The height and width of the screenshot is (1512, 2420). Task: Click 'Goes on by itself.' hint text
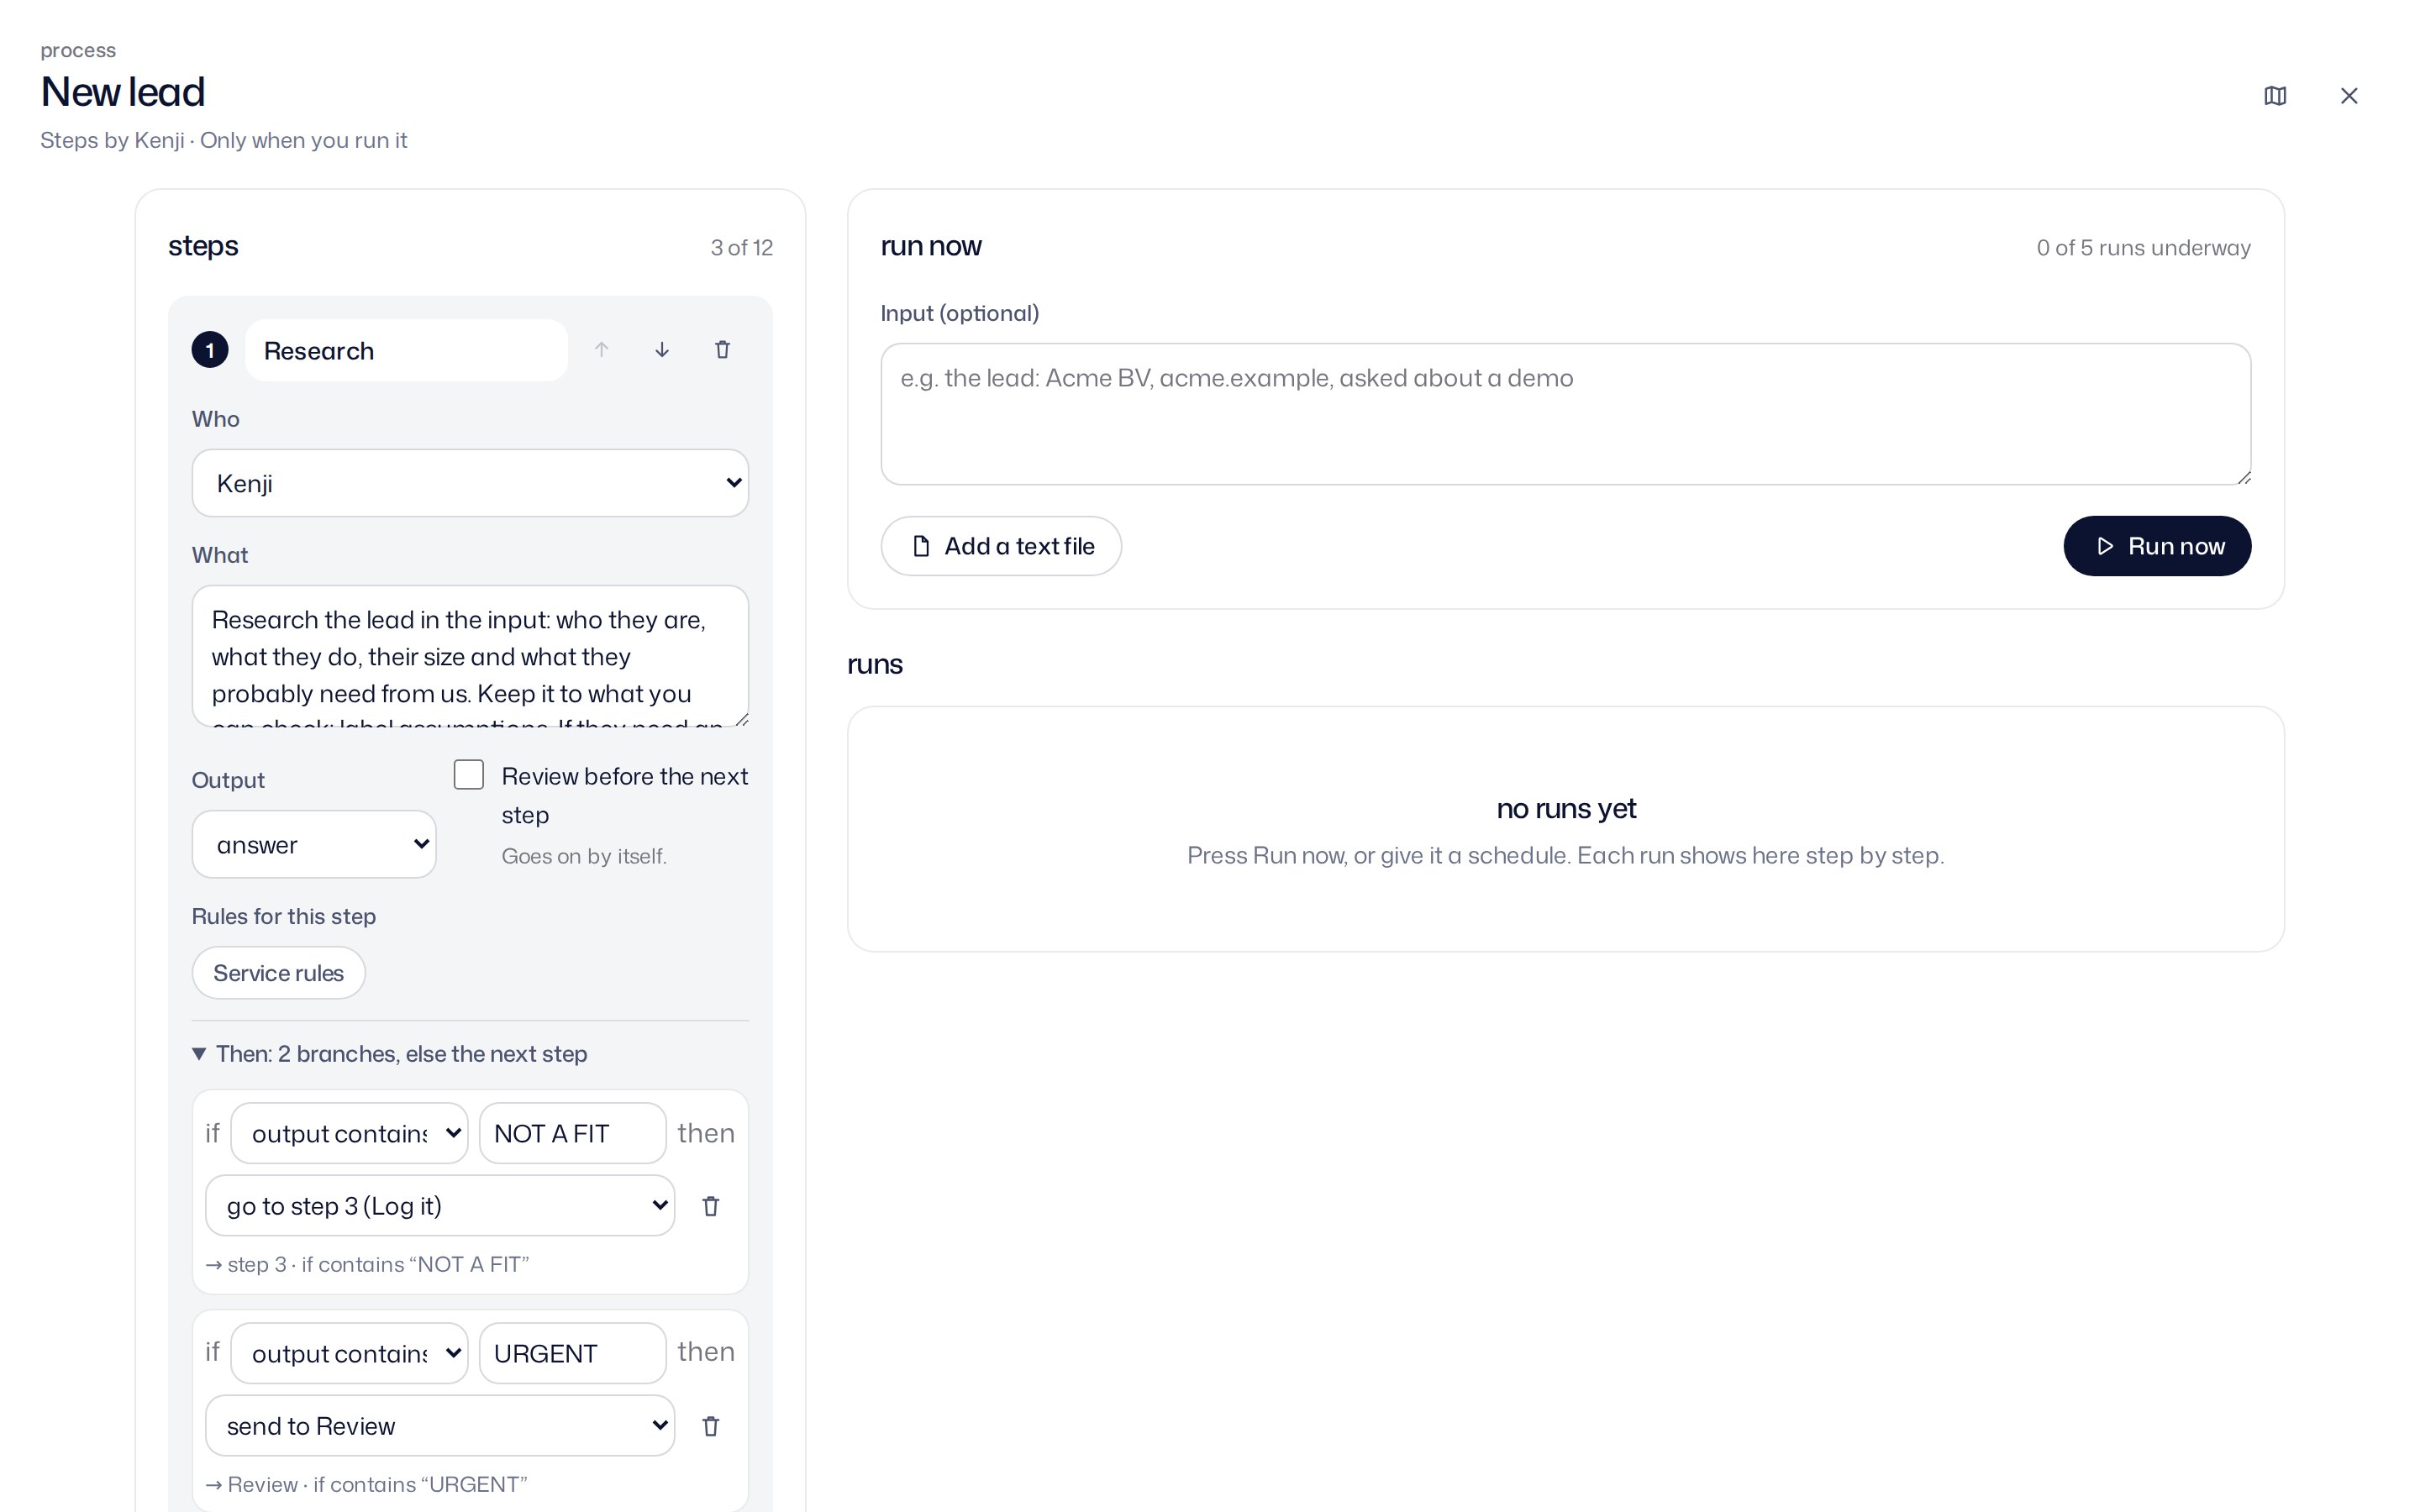(x=584, y=856)
